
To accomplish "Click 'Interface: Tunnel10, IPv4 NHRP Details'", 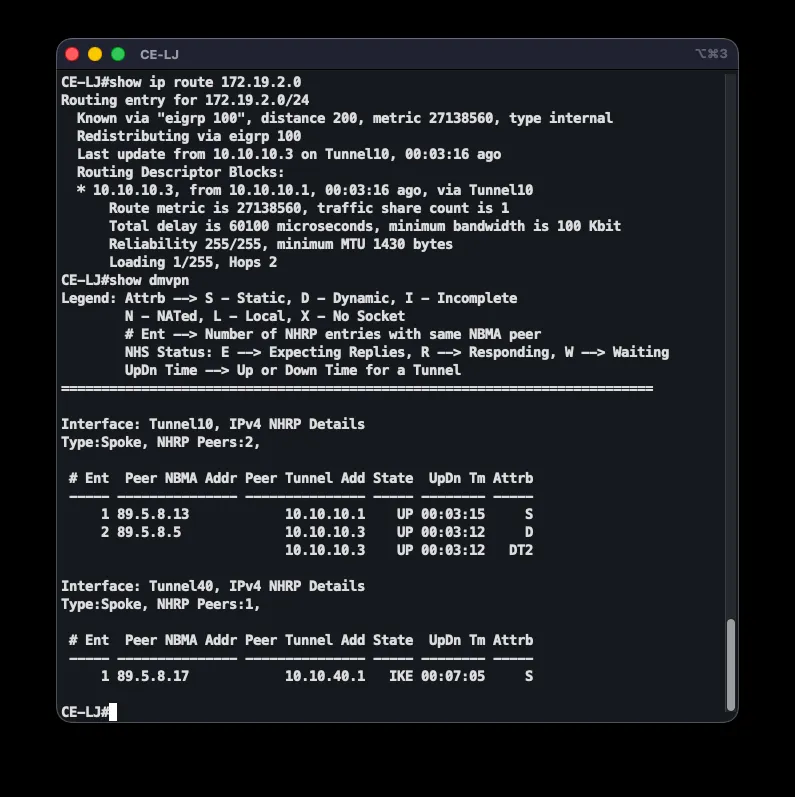I will click(213, 424).
